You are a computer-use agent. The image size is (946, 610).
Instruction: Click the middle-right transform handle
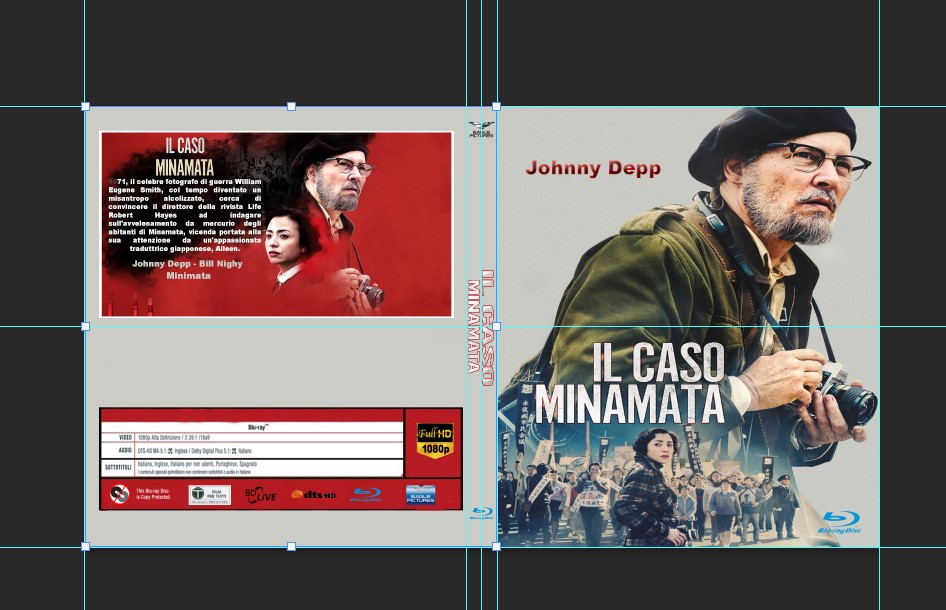coord(497,326)
